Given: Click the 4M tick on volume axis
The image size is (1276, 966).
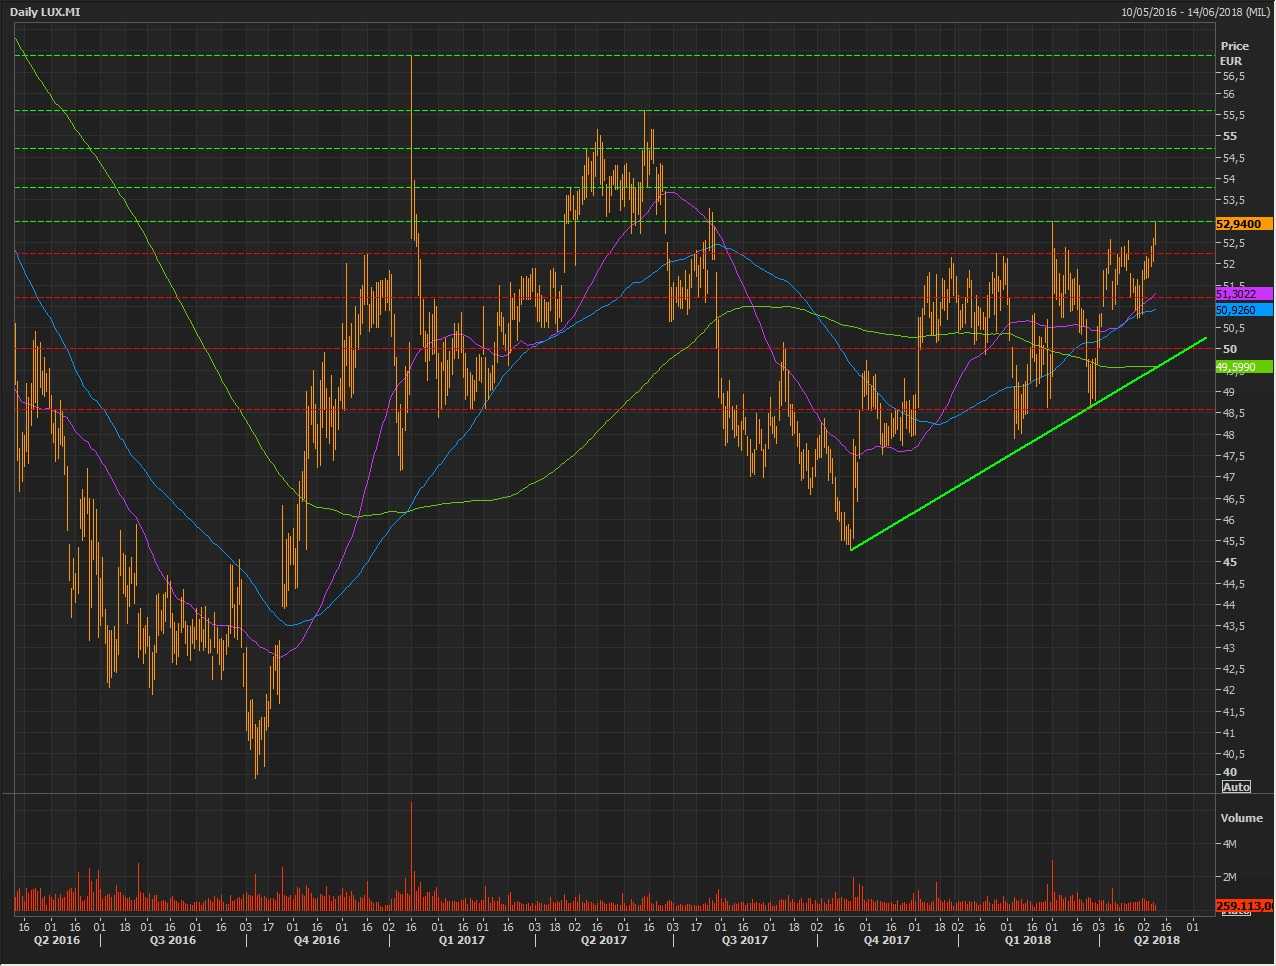Looking at the screenshot, I should (x=1229, y=845).
